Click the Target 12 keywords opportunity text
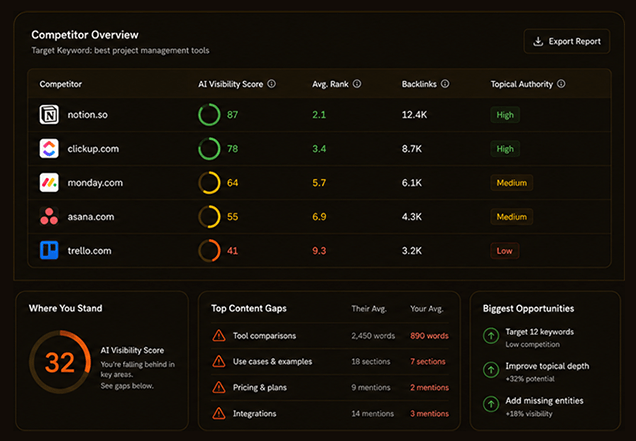Viewport: 636px width, 441px height. click(539, 332)
